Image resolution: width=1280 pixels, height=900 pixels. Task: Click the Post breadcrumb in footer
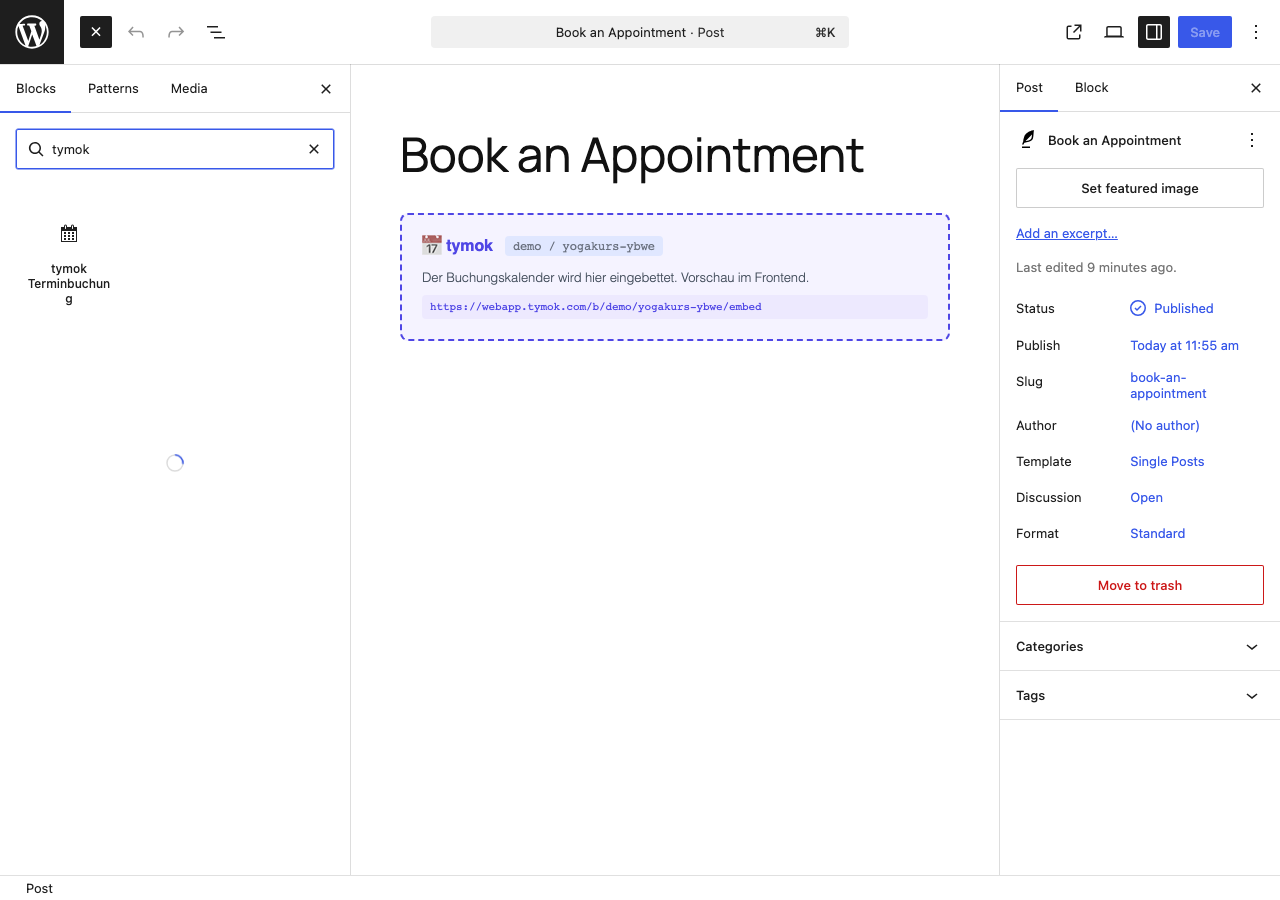39,888
